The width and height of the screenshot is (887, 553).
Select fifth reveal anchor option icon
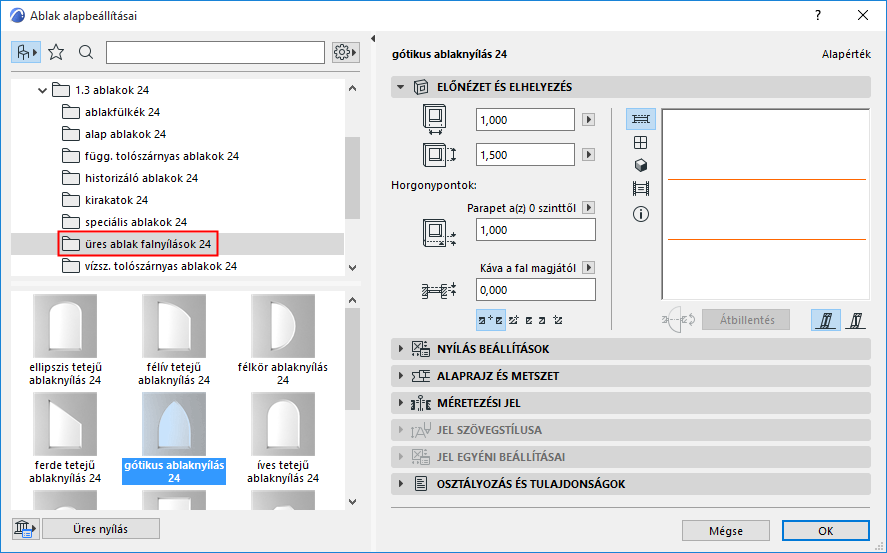(x=558, y=321)
